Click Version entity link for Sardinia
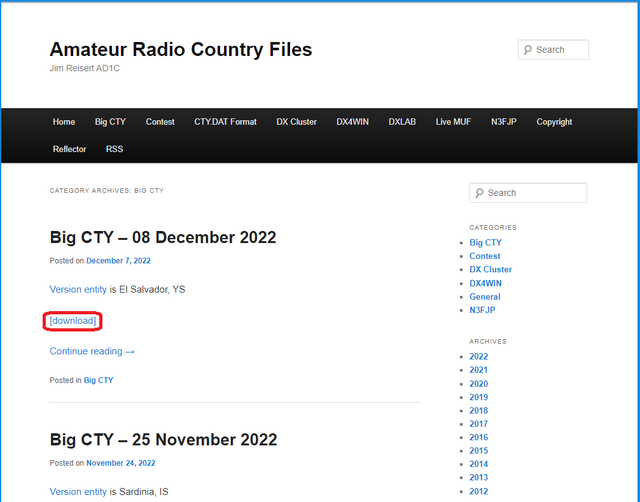640x502 pixels. pyautogui.click(x=78, y=492)
